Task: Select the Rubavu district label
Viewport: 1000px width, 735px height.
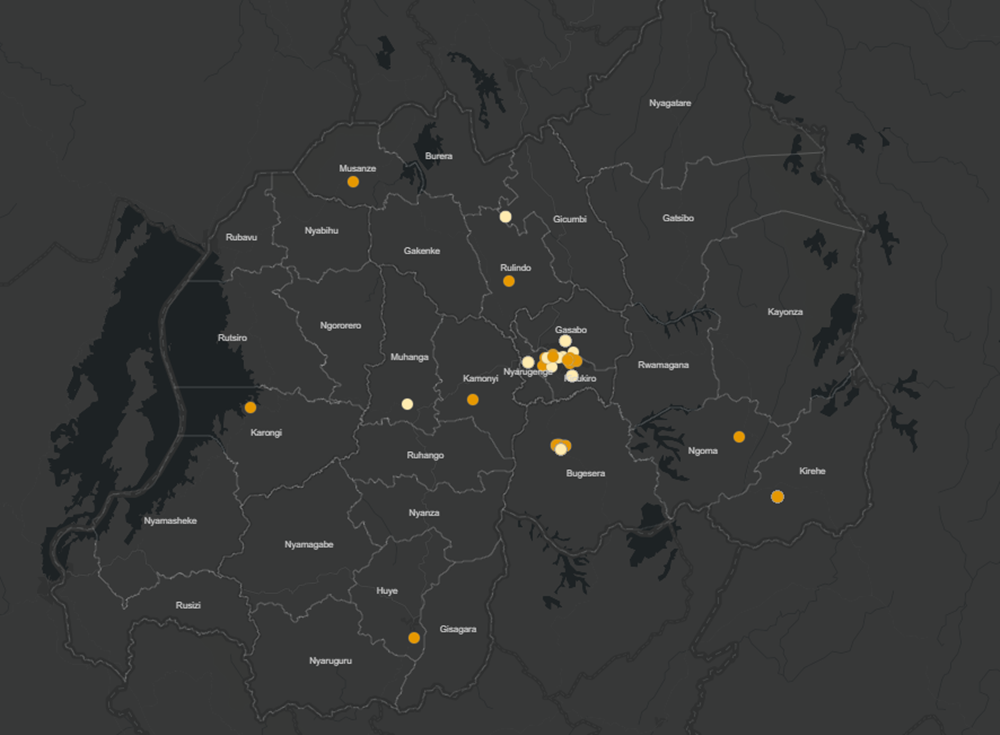Action: pos(241,237)
